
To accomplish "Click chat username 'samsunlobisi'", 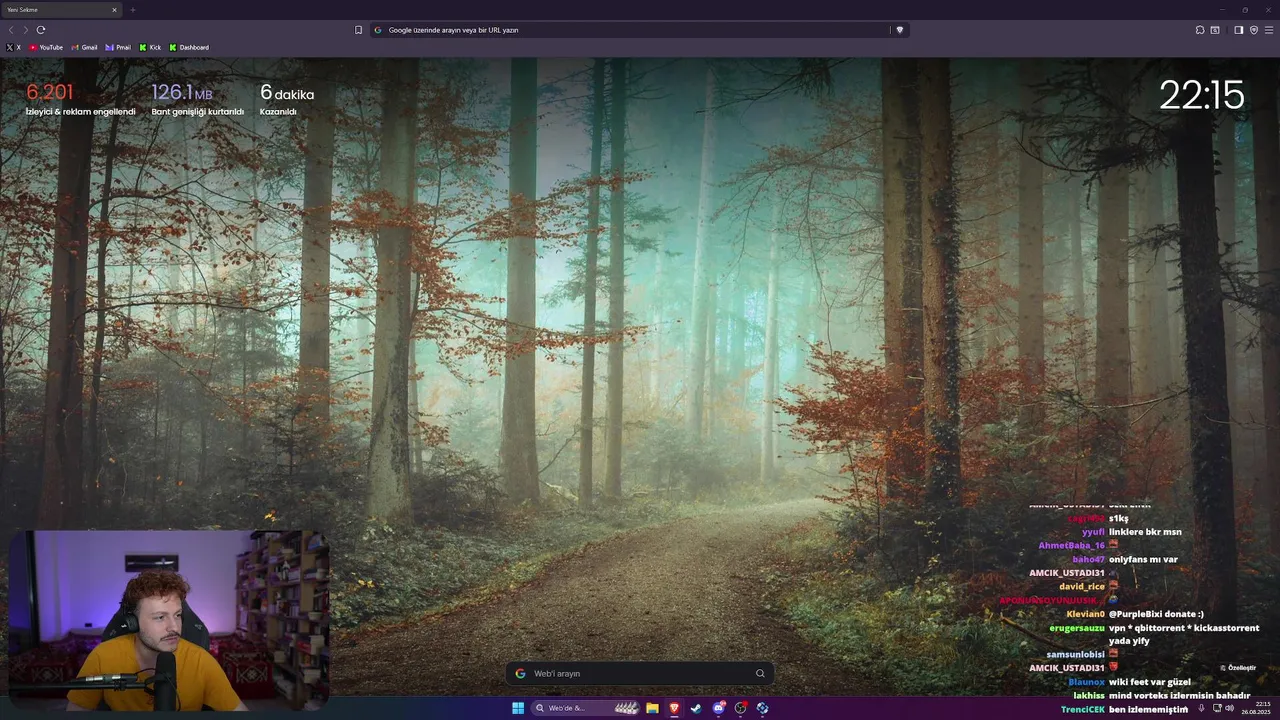I will pos(1075,654).
